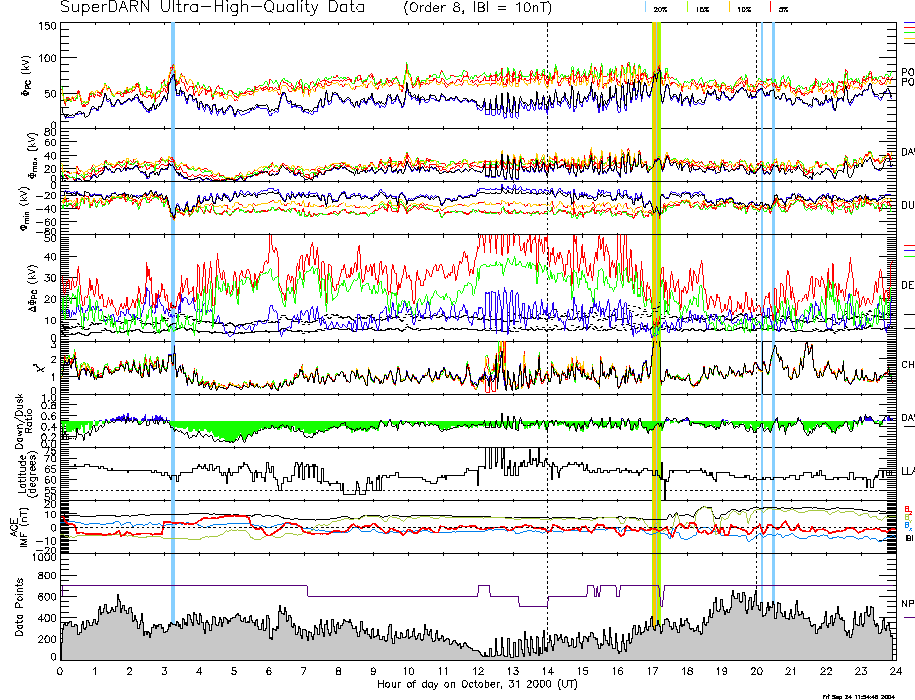Click the light blue 20% legend swatch
The width and height of the screenshot is (915, 700).
pyautogui.click(x=646, y=8)
